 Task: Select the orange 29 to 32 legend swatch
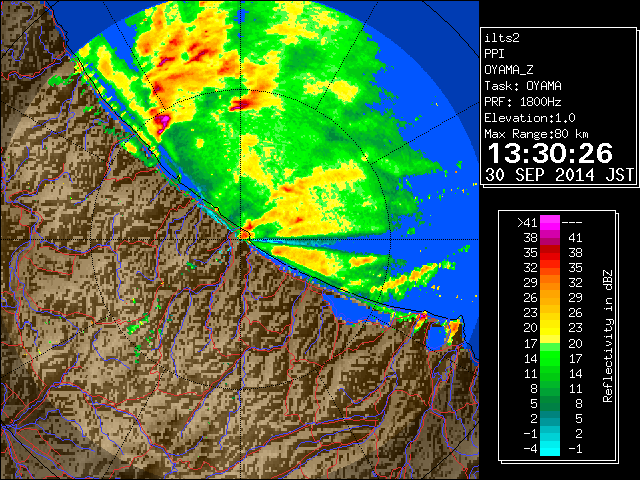(x=550, y=283)
